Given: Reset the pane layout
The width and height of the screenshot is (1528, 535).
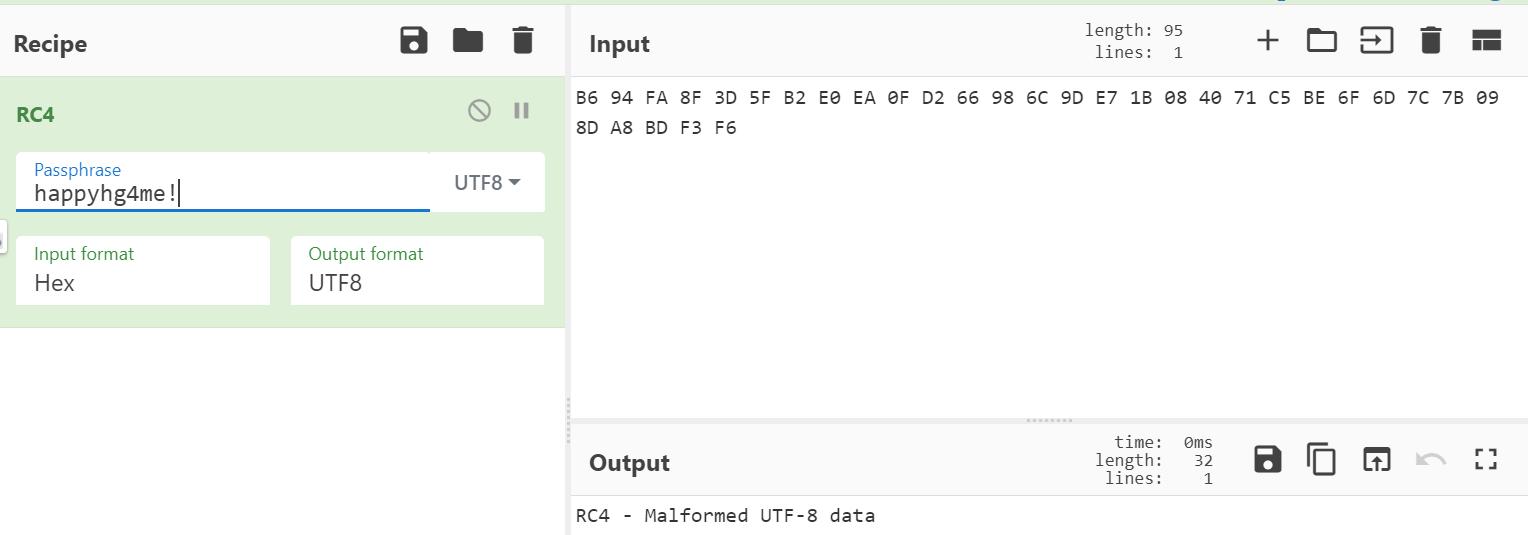Looking at the screenshot, I should point(1487,41).
